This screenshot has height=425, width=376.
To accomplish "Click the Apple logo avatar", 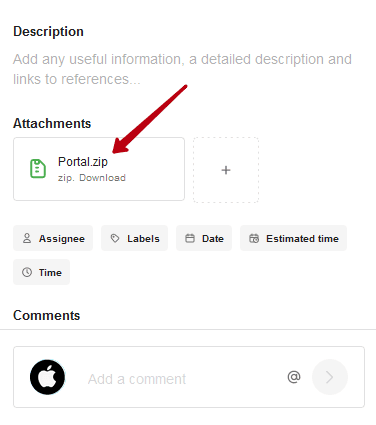I will 47,377.
